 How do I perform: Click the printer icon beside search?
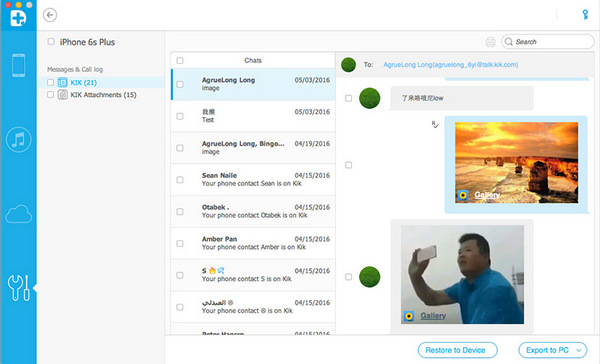pyautogui.click(x=491, y=42)
